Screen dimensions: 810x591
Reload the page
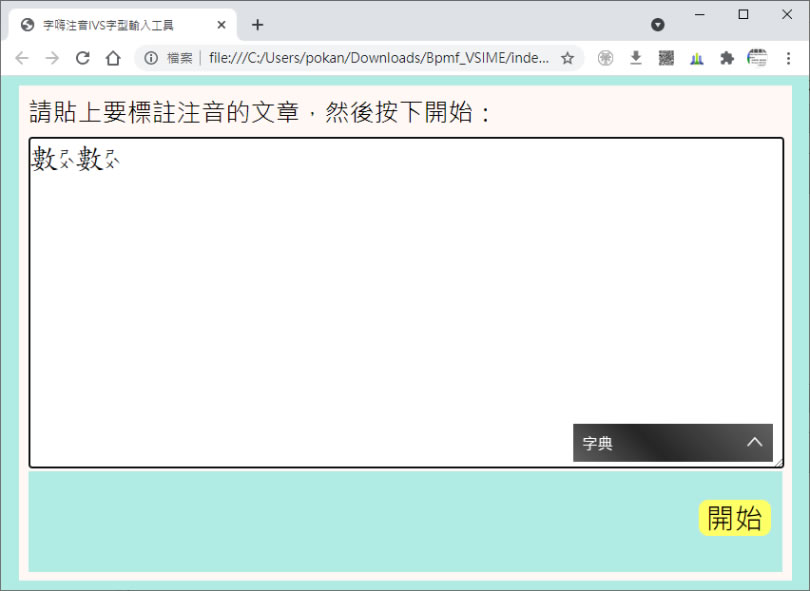point(83,58)
